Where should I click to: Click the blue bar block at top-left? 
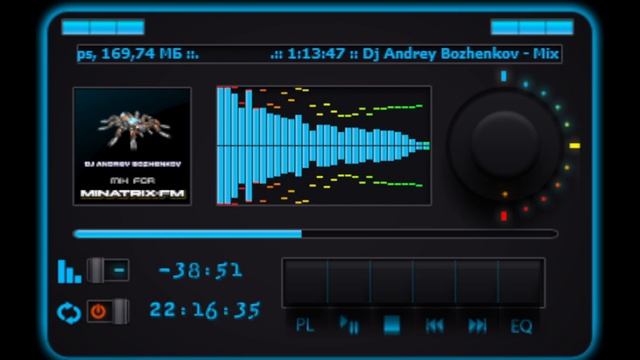[103, 27]
